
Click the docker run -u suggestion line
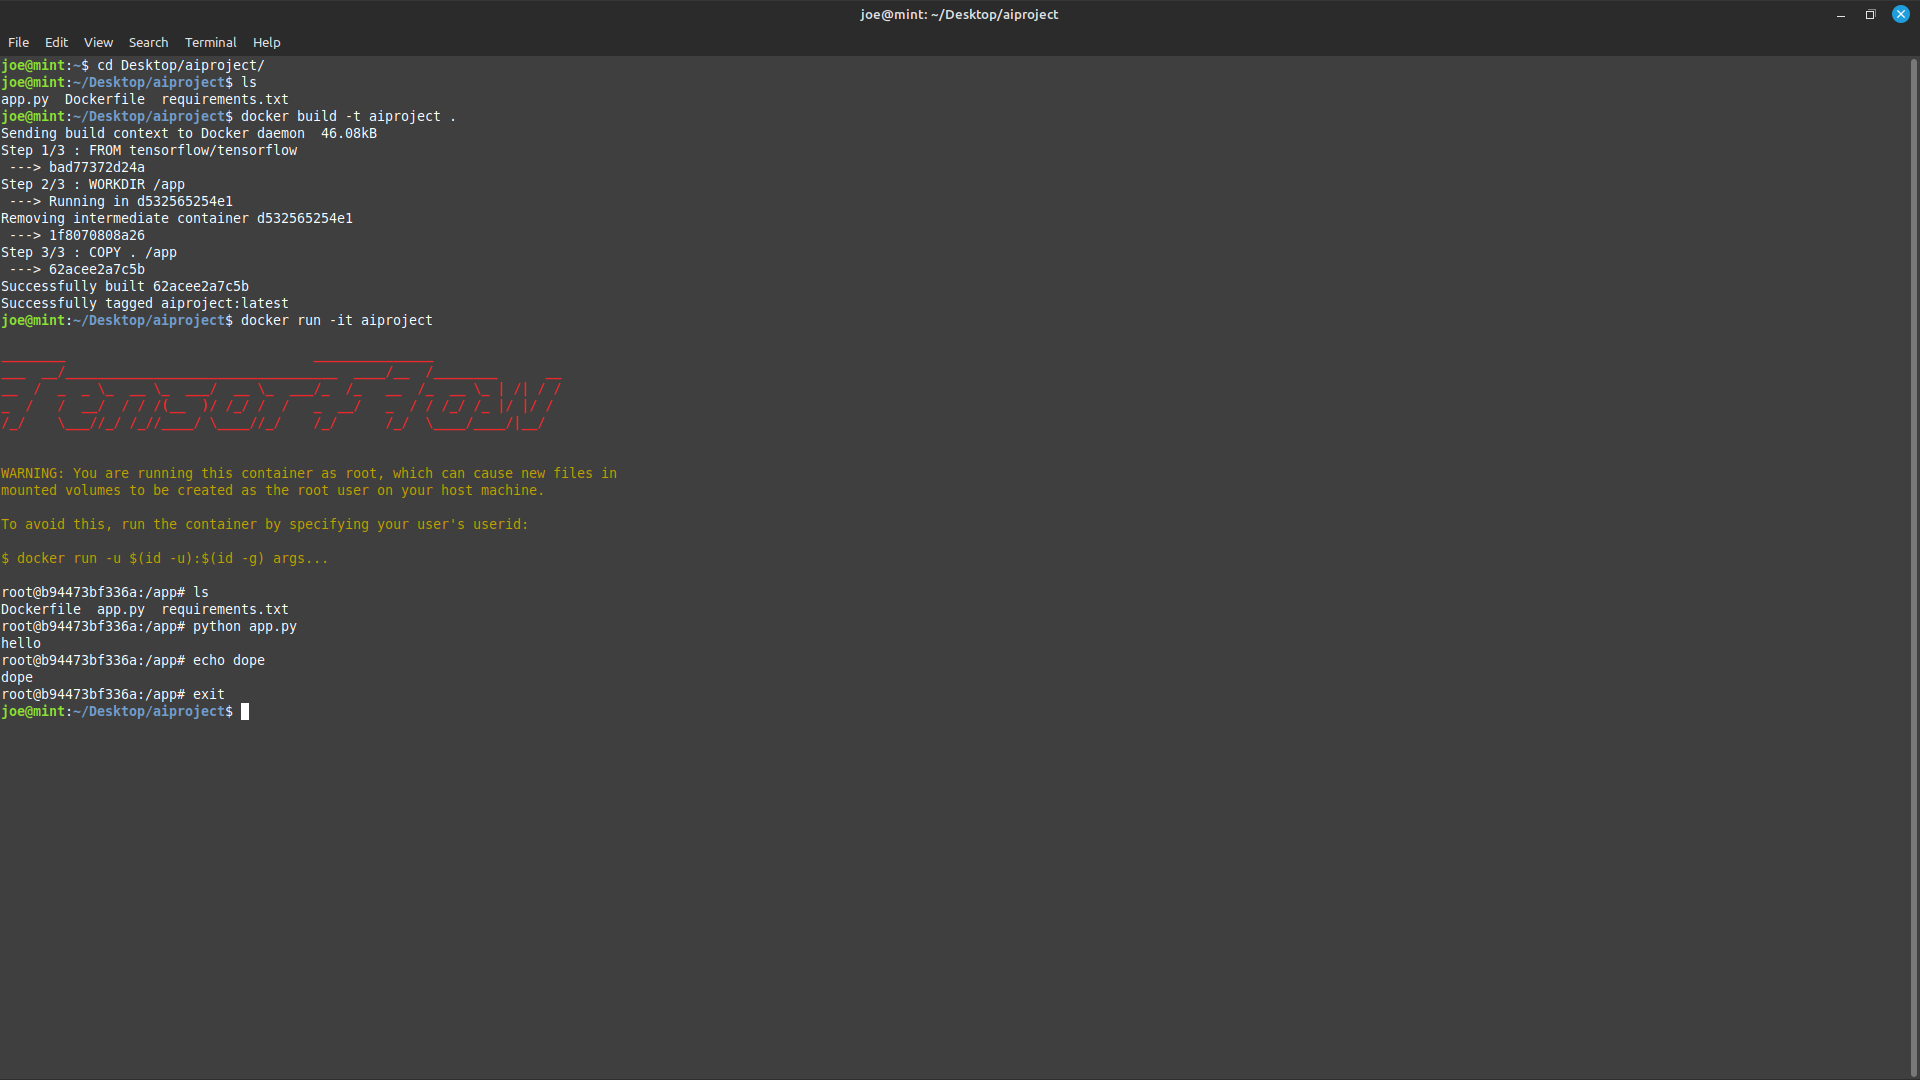(x=165, y=558)
